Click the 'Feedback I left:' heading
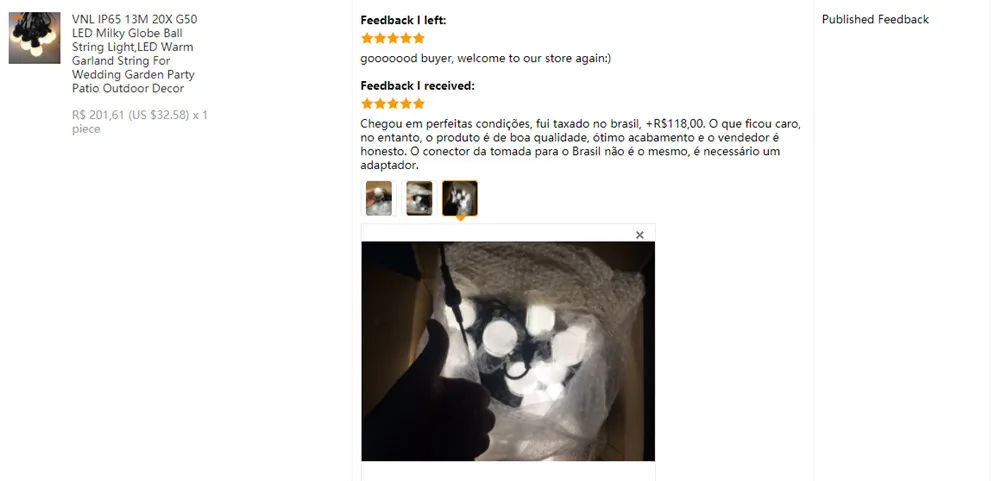Viewport: 1000px width, 481px height. tap(403, 20)
